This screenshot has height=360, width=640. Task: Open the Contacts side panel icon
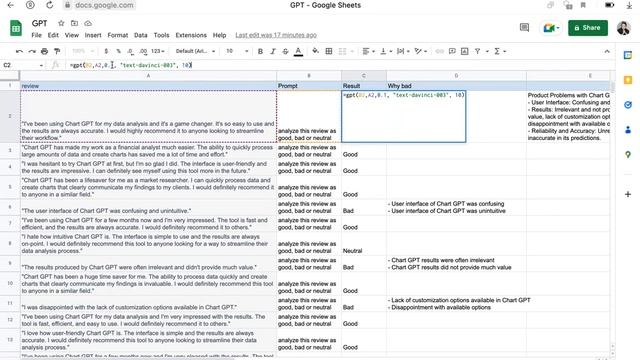pyautogui.click(x=628, y=130)
